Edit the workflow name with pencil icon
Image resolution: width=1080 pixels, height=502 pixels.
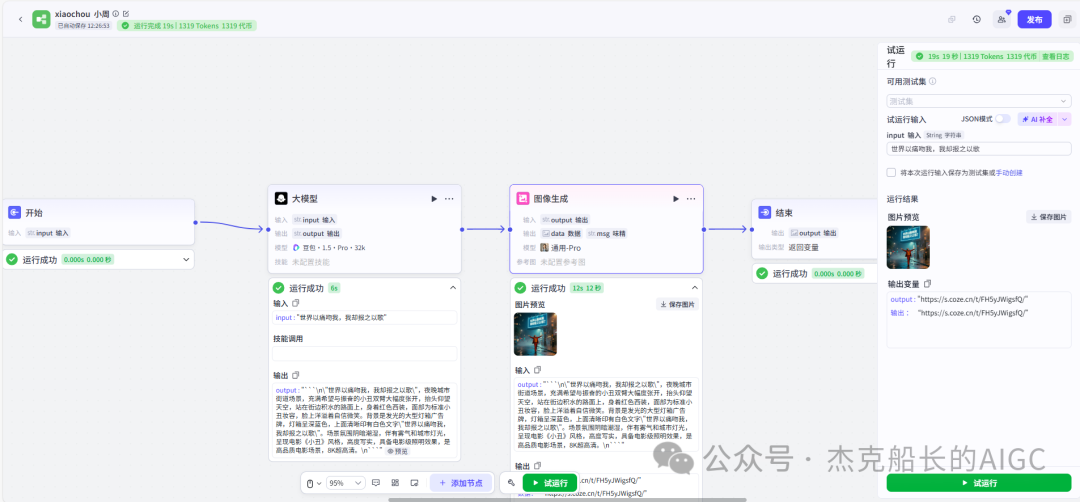point(125,14)
